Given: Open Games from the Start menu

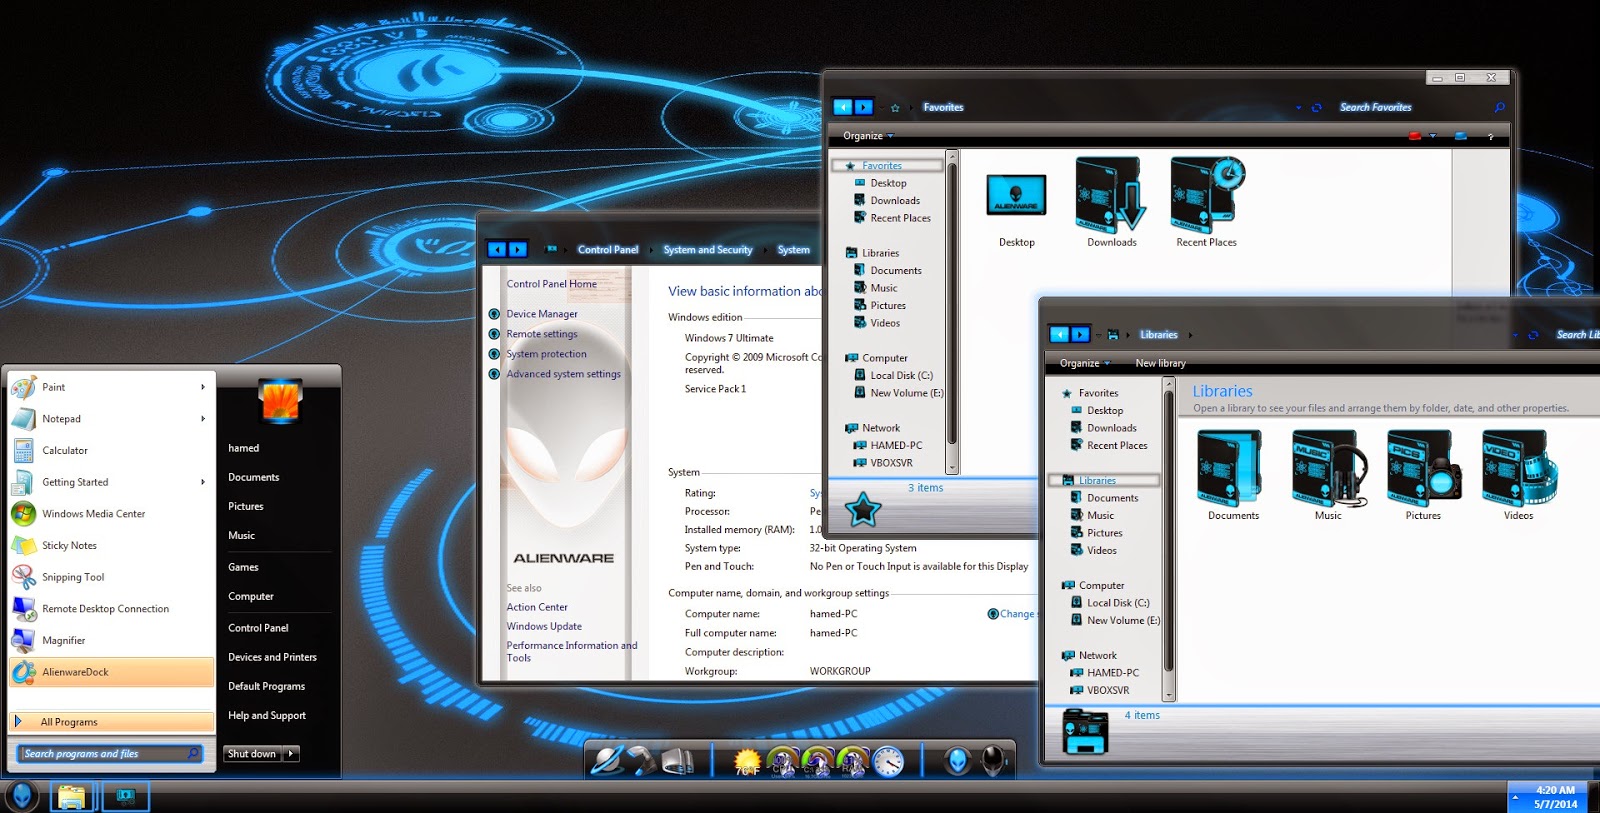Looking at the screenshot, I should point(243,568).
